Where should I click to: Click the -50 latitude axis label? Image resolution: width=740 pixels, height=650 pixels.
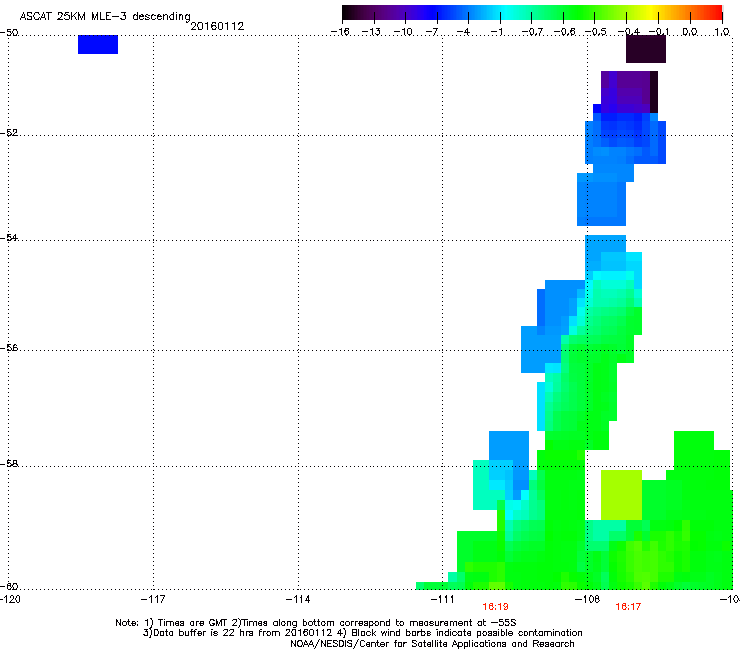[x=9, y=33]
